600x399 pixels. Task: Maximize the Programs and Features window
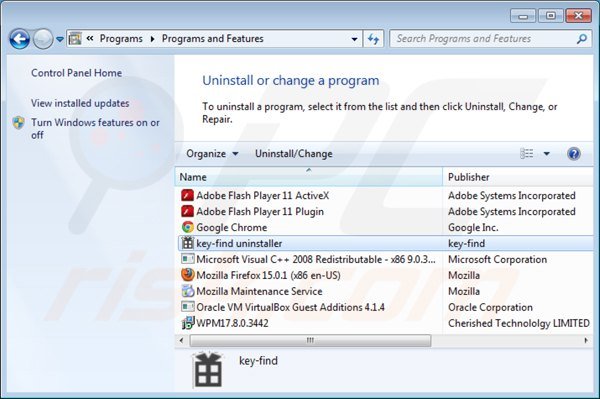coord(550,16)
